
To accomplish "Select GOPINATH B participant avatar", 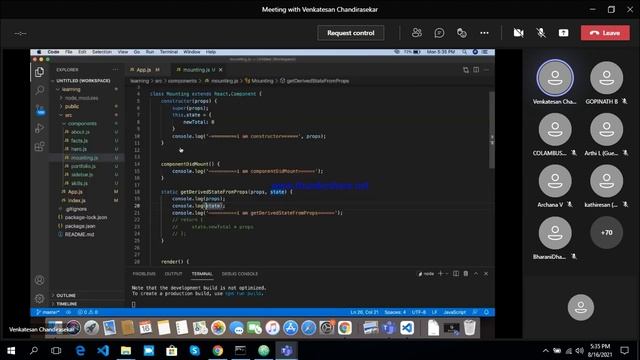I will 607,78.
